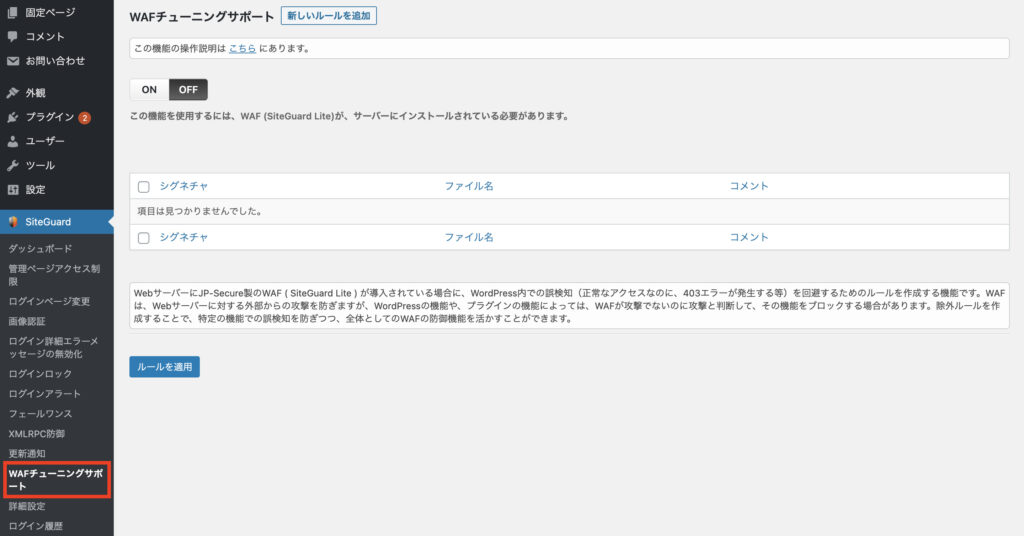The image size is (1024, 536).
Task: Select the OFF toggle button
Action: point(188,89)
